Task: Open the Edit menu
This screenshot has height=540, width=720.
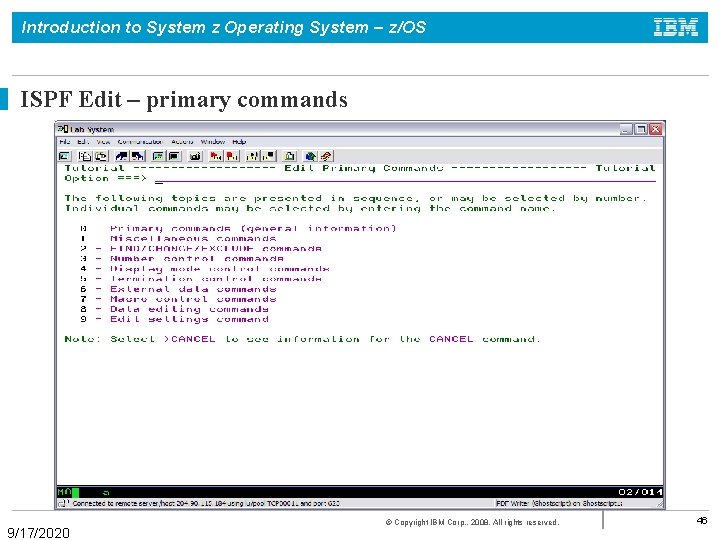Action: click(x=83, y=142)
